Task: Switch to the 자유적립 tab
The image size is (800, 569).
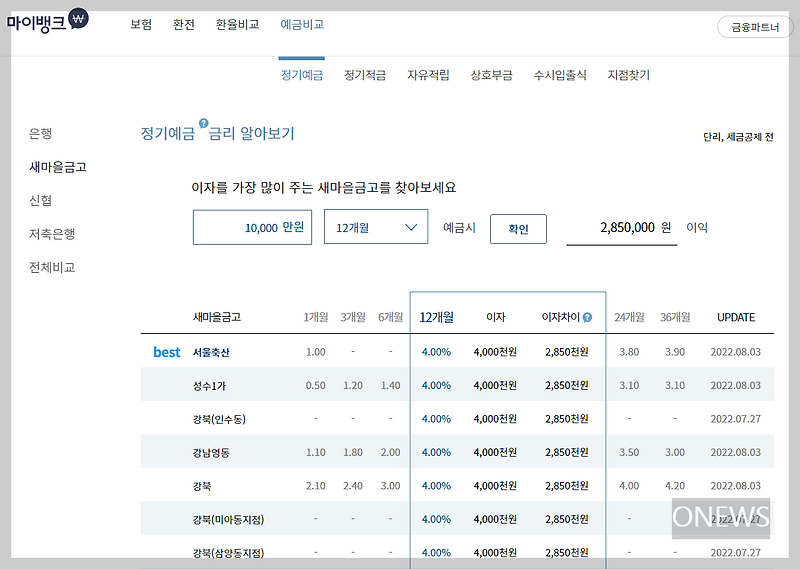Action: (x=428, y=75)
